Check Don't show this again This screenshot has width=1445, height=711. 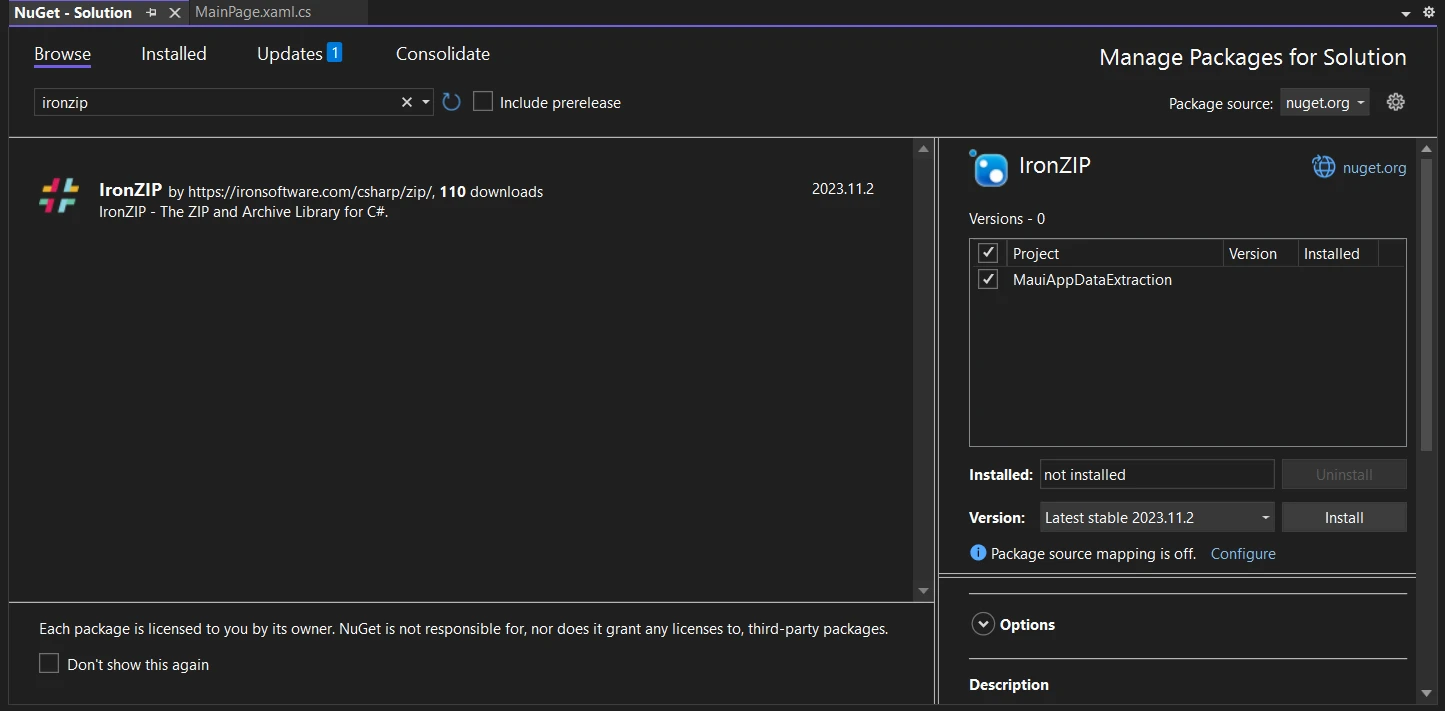(49, 664)
